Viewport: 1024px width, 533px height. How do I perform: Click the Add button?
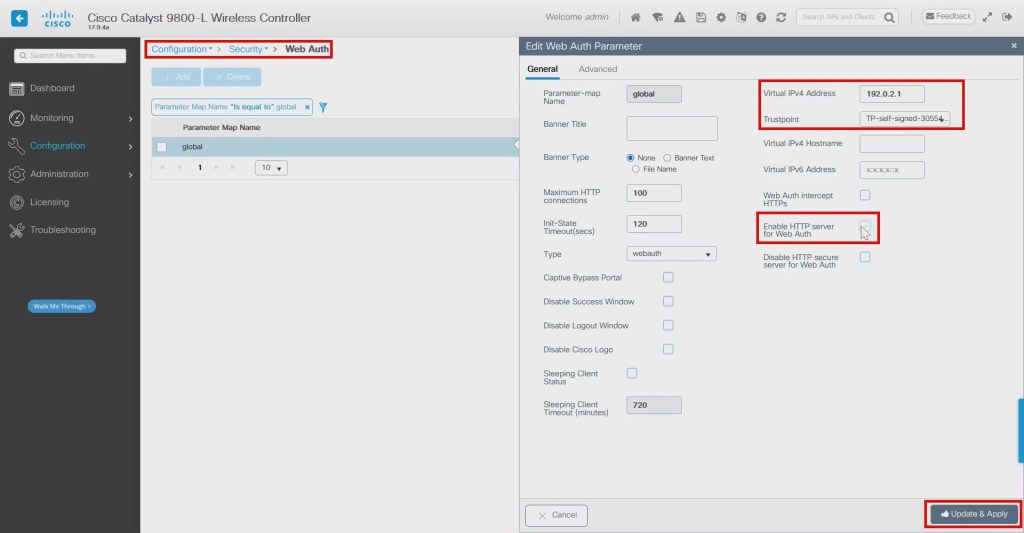(x=176, y=77)
